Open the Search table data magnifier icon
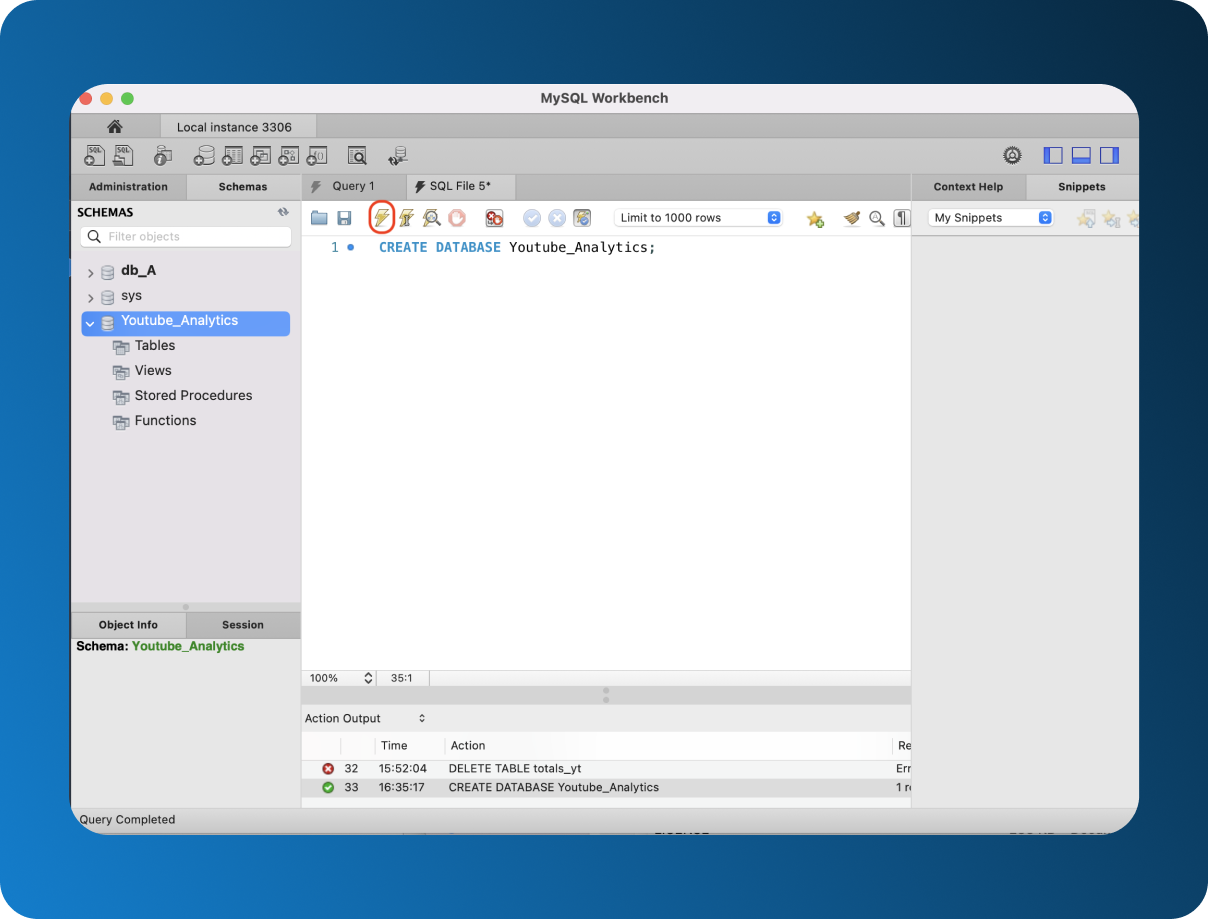 pyautogui.click(x=357, y=155)
